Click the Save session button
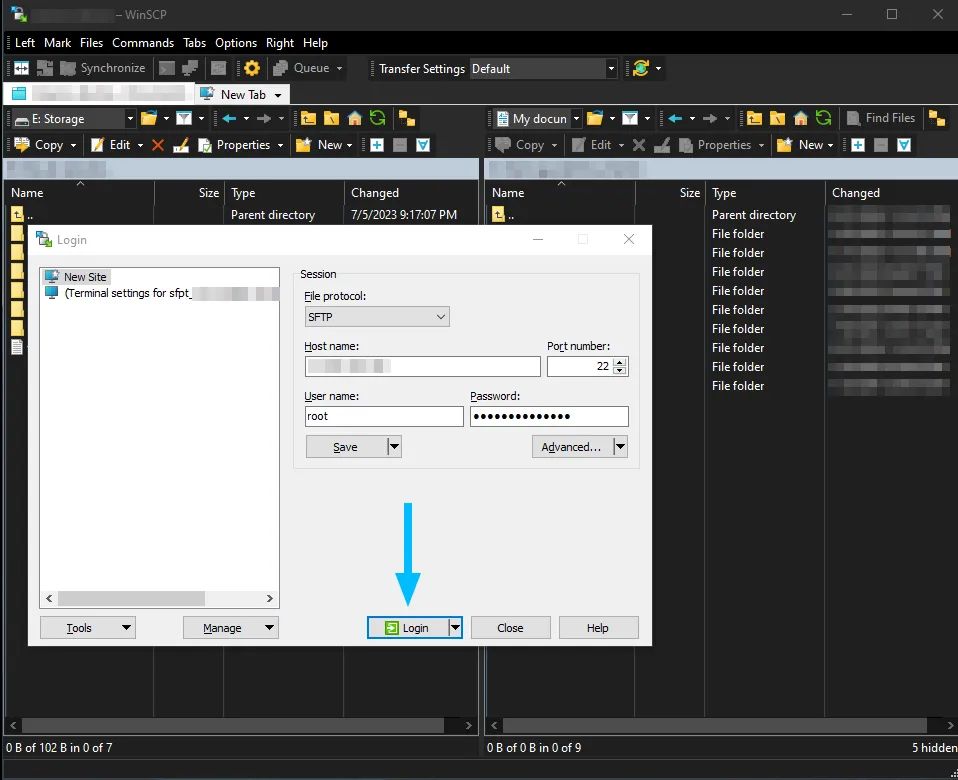The width and height of the screenshot is (958, 780). [345, 447]
